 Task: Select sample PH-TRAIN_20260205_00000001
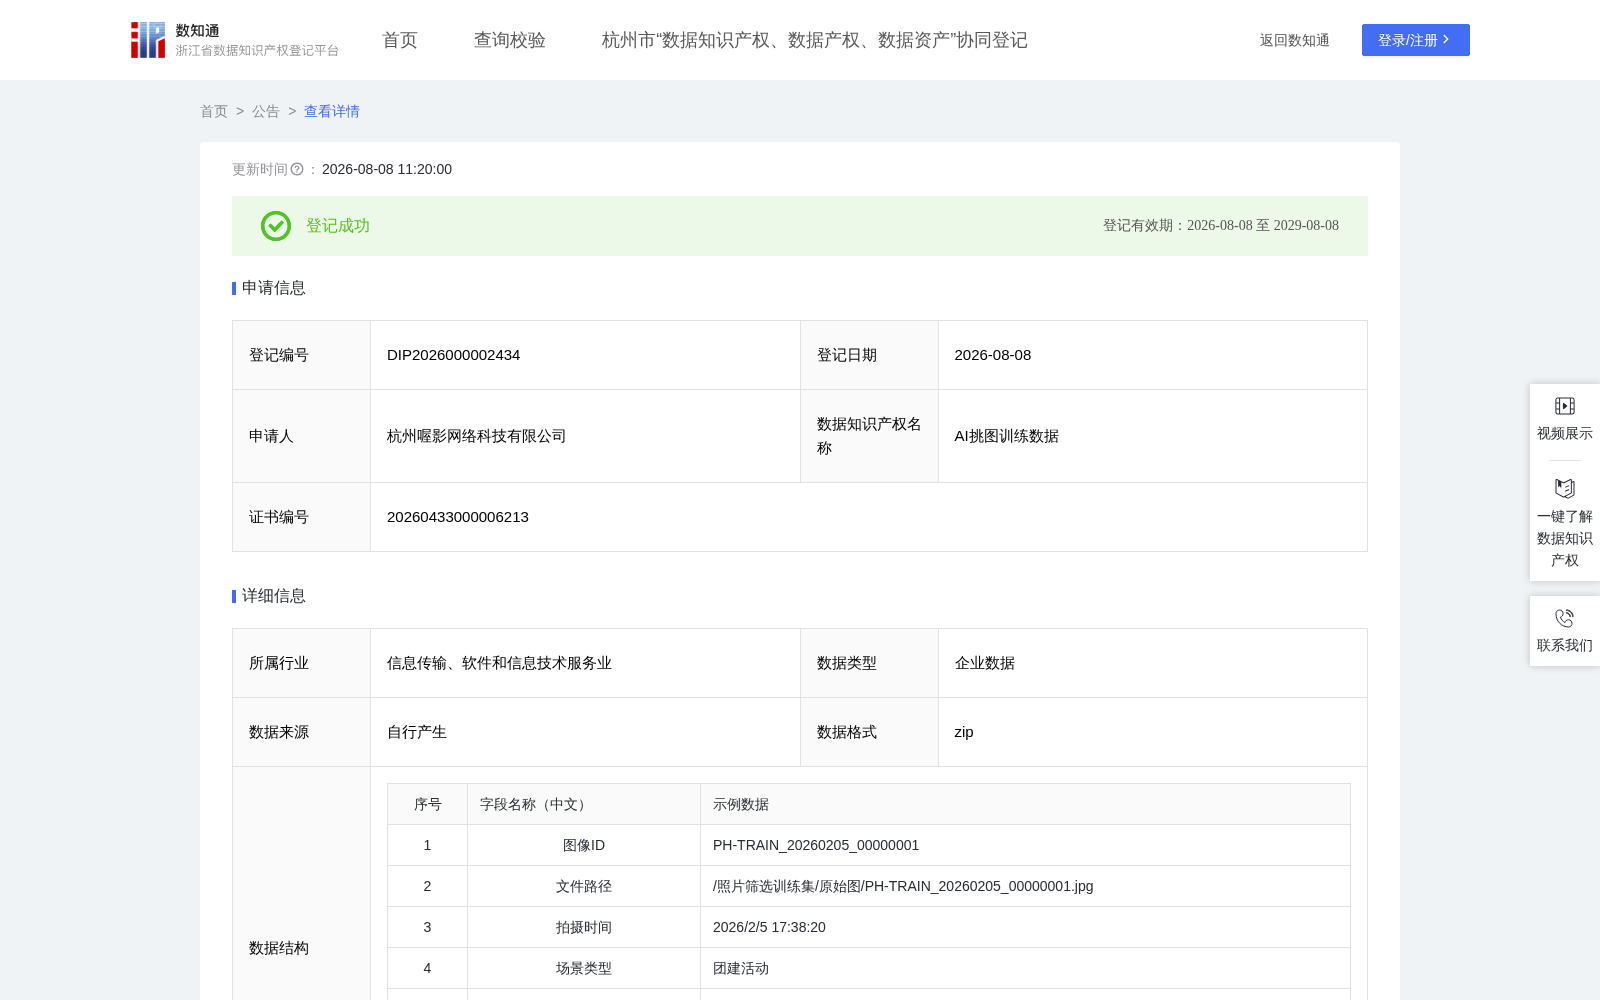click(x=816, y=845)
